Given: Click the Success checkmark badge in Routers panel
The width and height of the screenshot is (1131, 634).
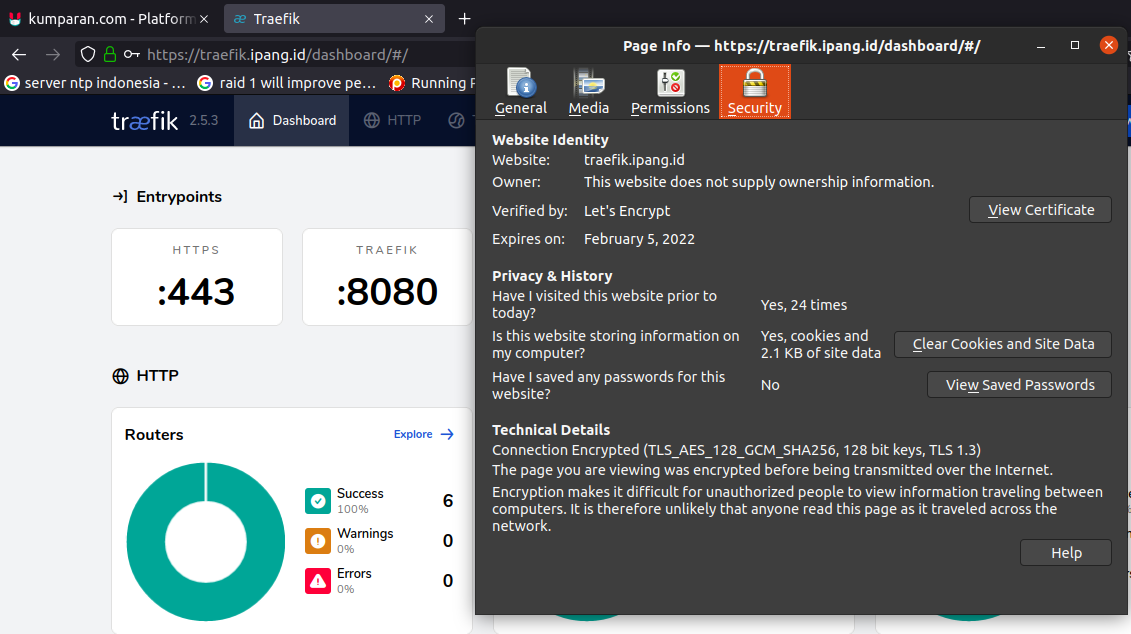Looking at the screenshot, I should pyautogui.click(x=317, y=500).
